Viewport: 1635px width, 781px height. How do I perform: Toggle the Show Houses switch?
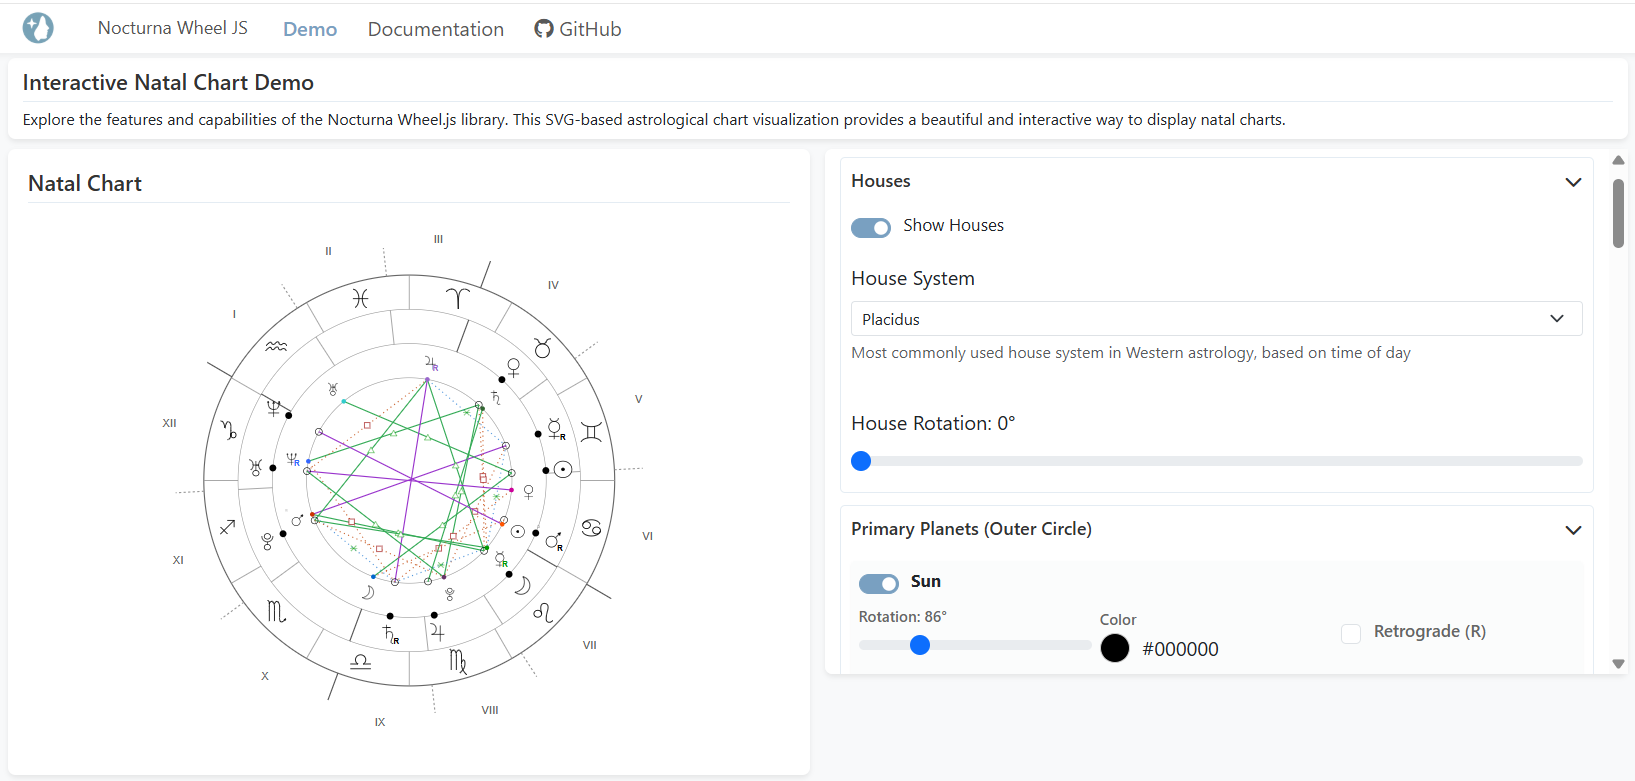pyautogui.click(x=871, y=227)
